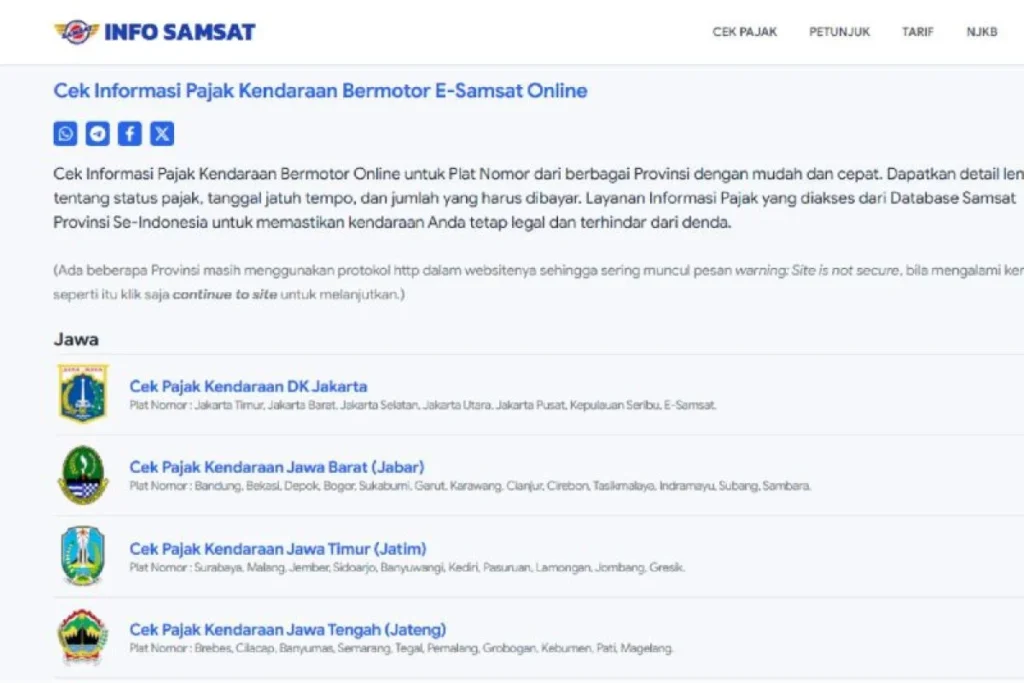Click the DK Jakarta province emblem
The image size is (1024, 683).
82,393
